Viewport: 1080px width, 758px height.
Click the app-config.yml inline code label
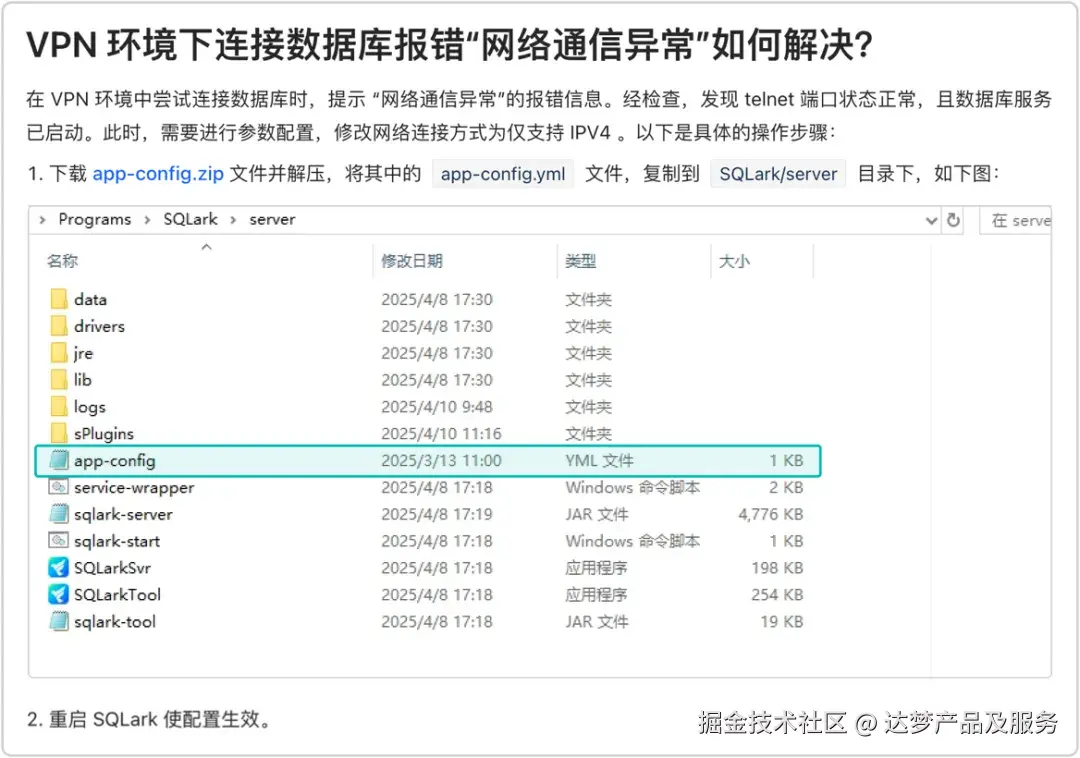pyautogui.click(x=503, y=173)
